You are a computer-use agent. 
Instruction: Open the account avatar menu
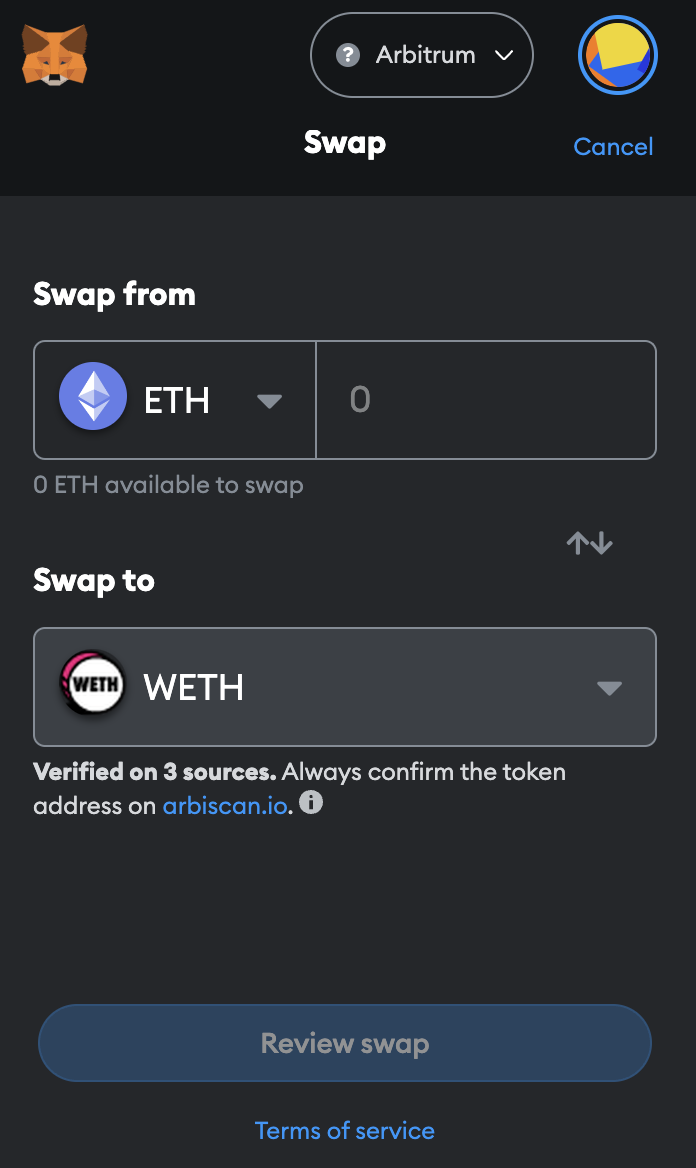(617, 55)
